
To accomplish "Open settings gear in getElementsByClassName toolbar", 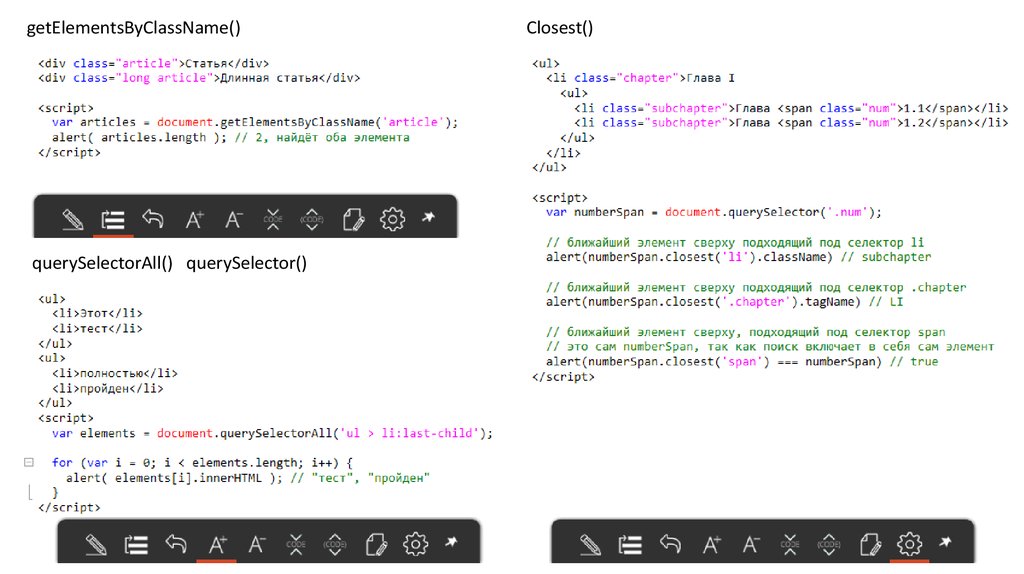I will [x=393, y=219].
